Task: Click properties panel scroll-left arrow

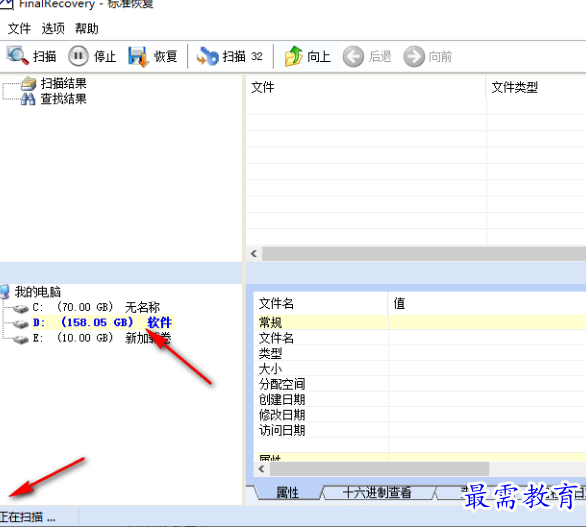Action: [x=262, y=469]
